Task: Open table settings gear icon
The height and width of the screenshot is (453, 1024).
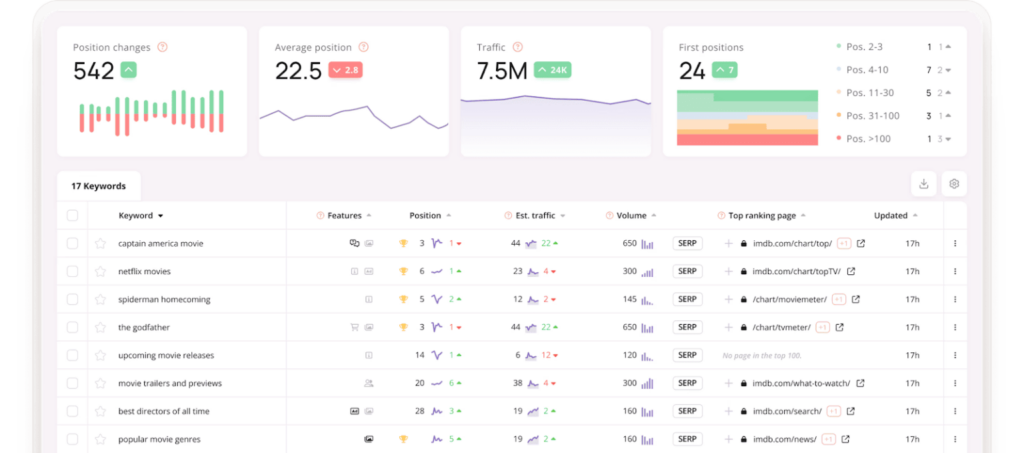Action: point(954,184)
